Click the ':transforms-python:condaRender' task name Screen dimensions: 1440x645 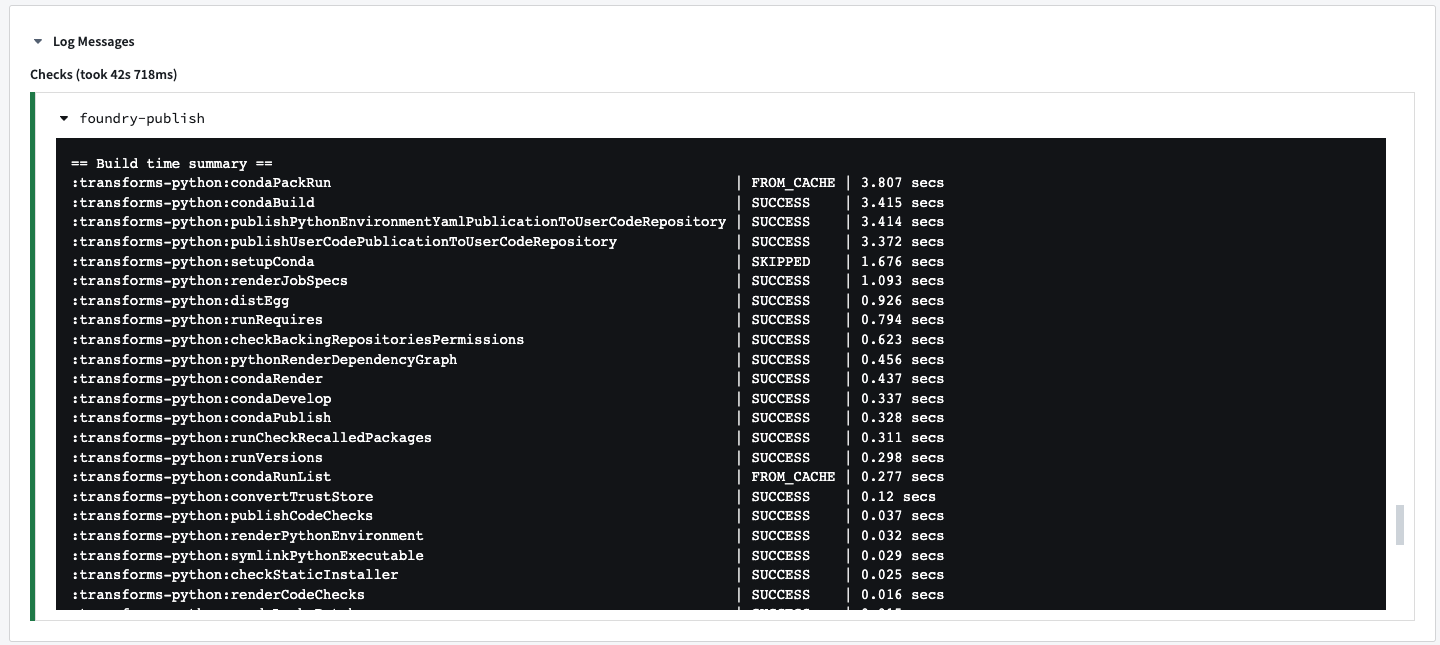(x=197, y=379)
